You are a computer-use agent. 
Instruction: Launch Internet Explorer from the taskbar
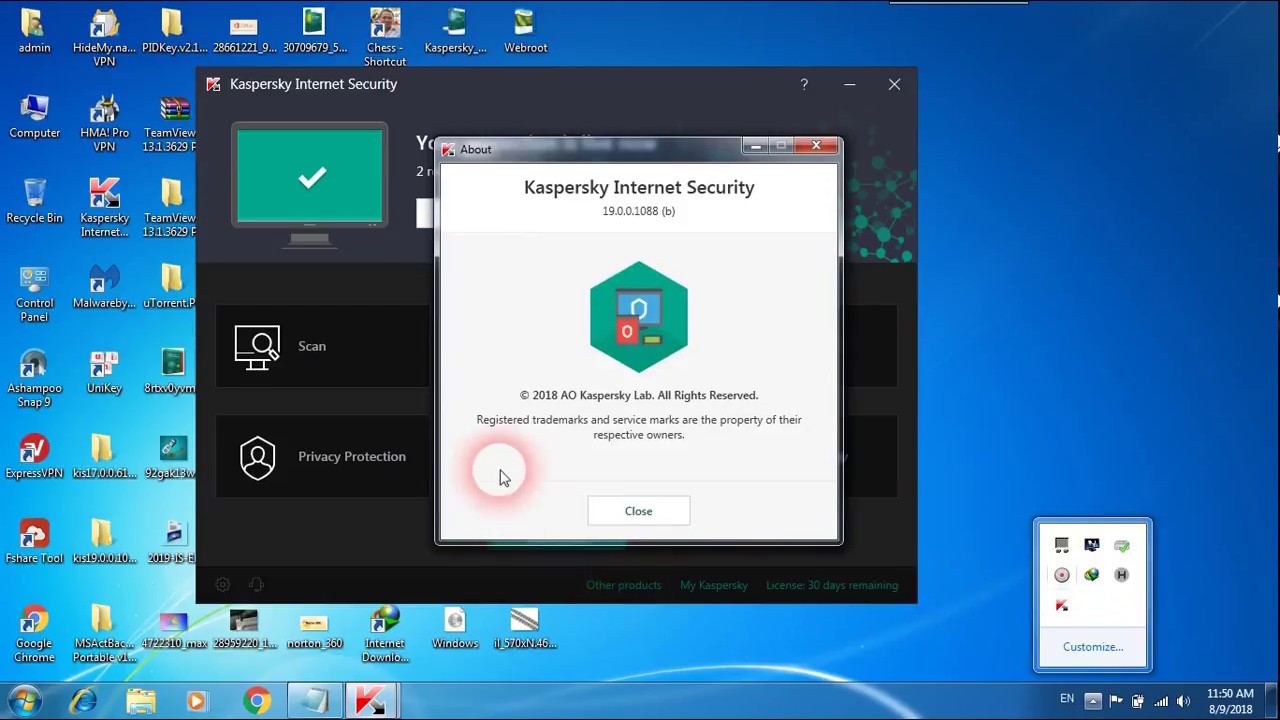click(84, 701)
